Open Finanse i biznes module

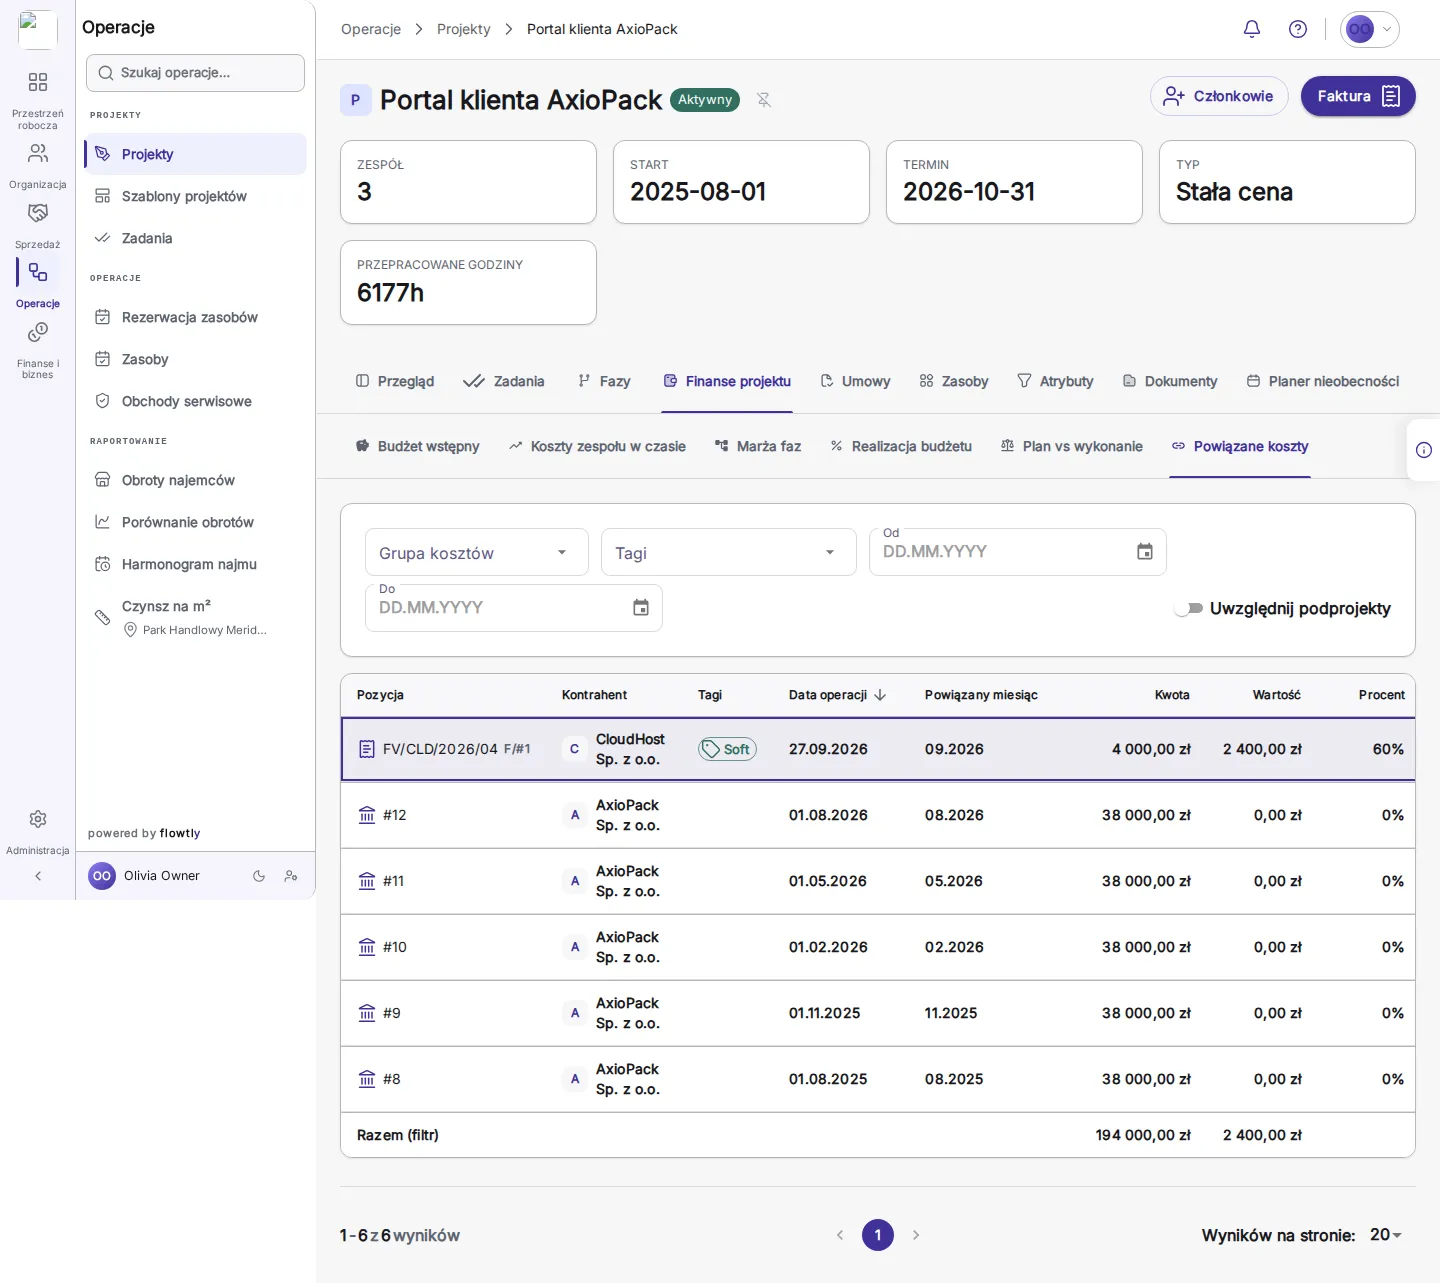38,349
